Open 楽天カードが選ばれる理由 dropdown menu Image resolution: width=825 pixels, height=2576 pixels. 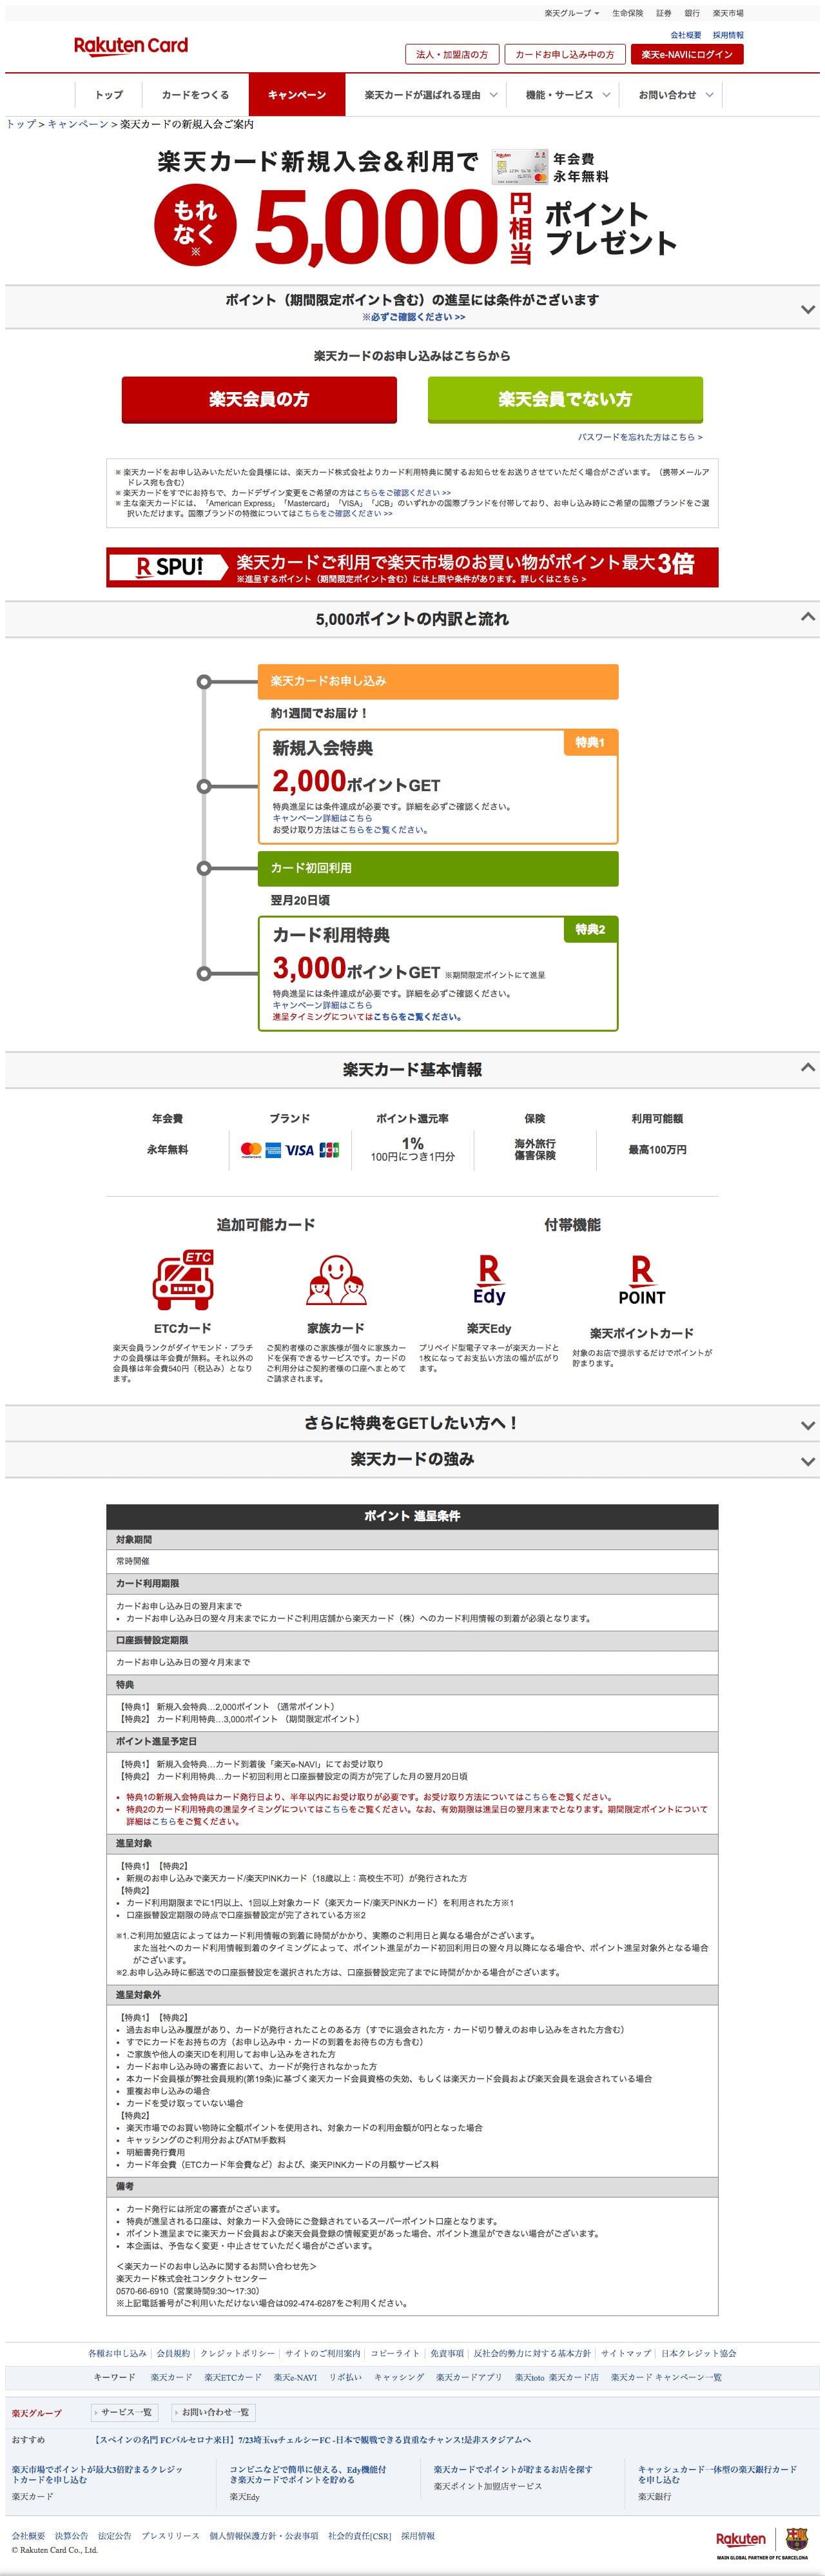click(x=431, y=95)
